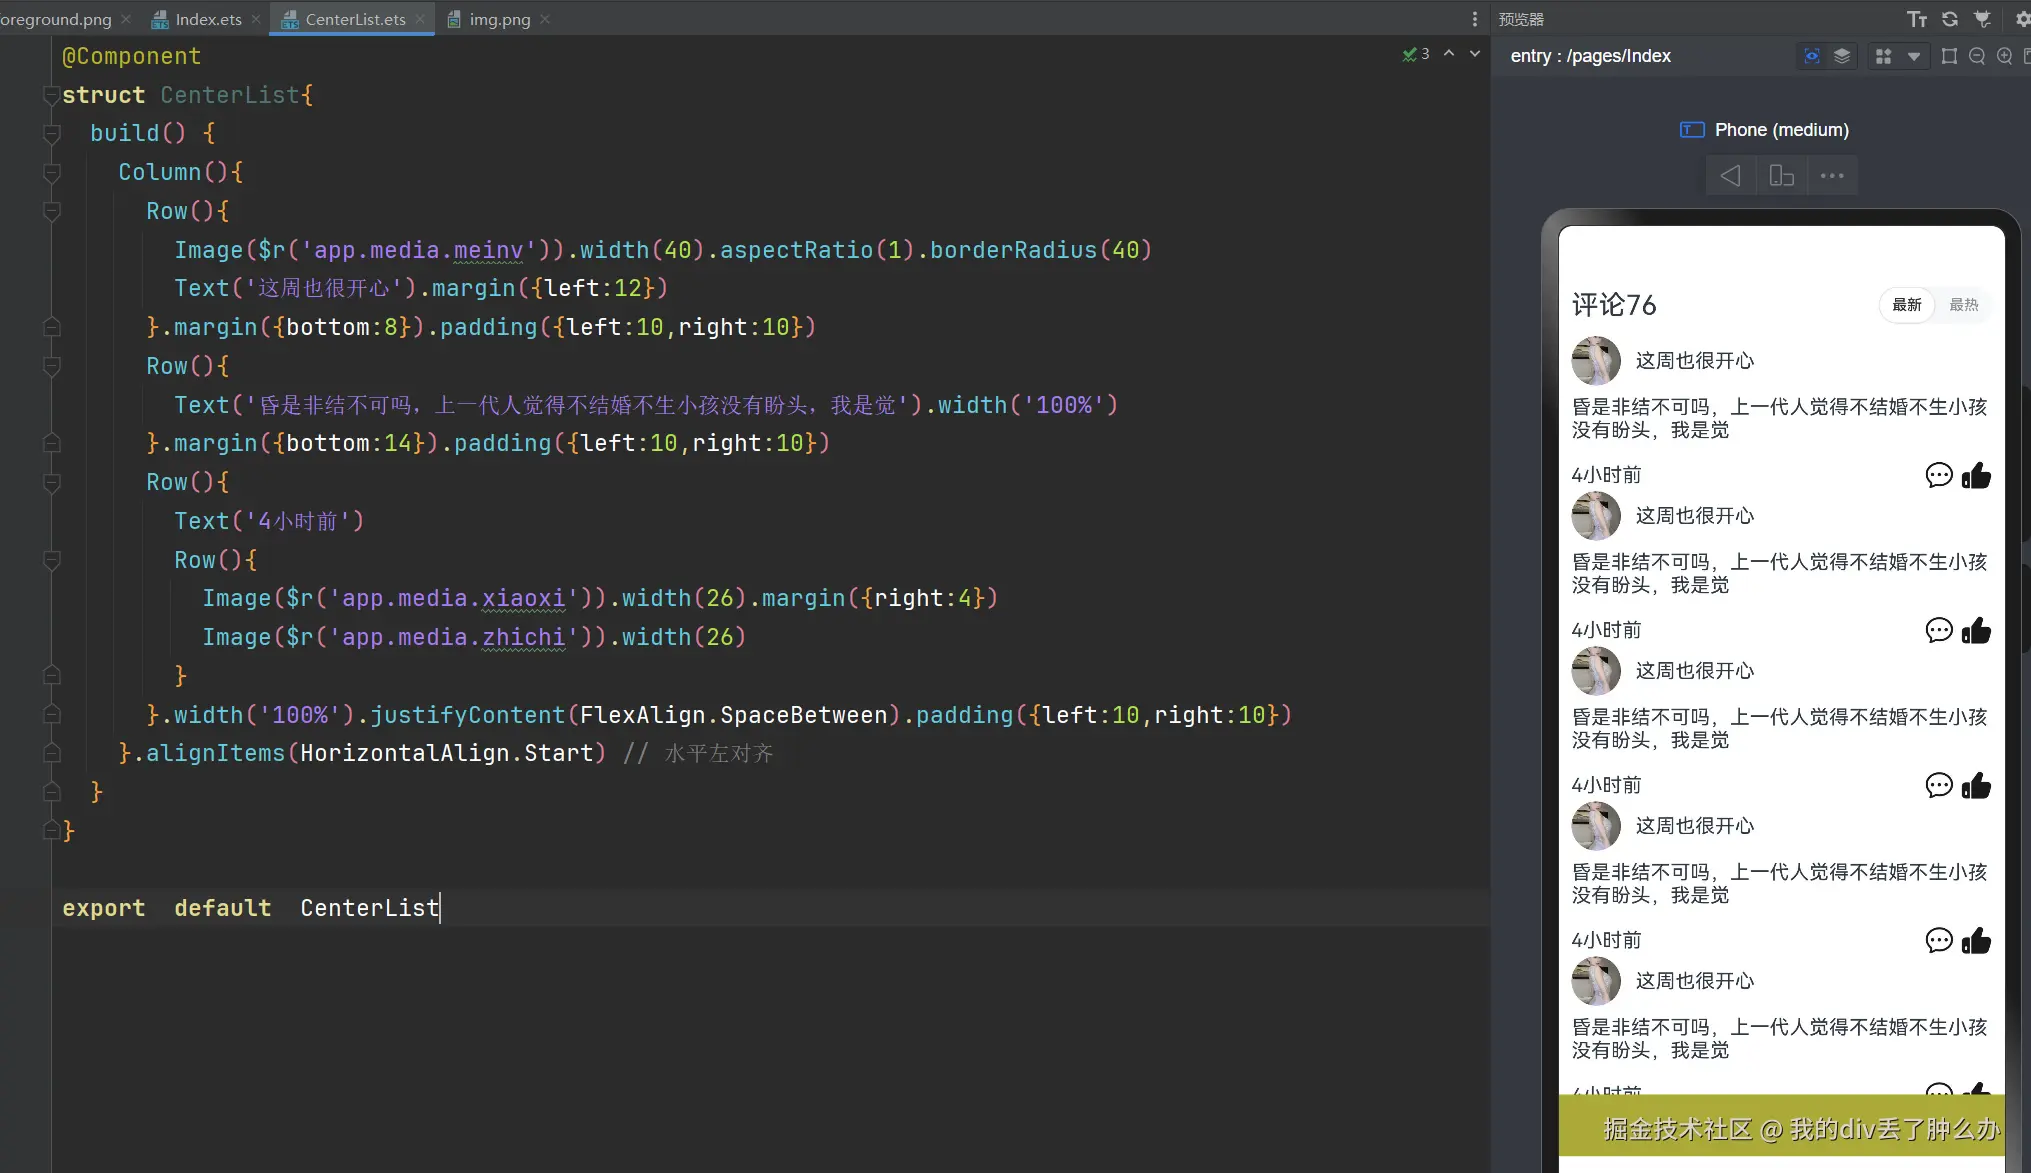Open the multi-device profile dropdown arrow

pyautogui.click(x=1913, y=56)
